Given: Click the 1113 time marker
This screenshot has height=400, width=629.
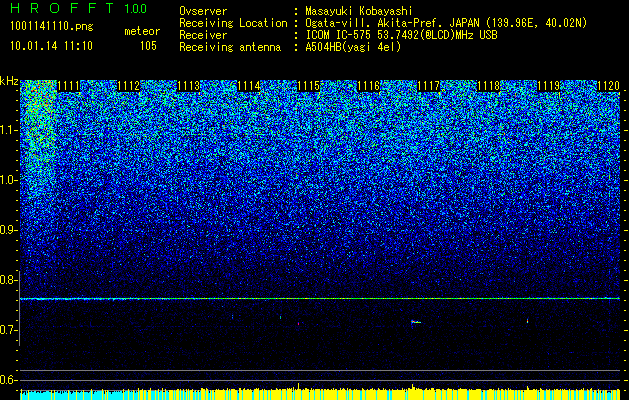Looking at the screenshot, I should tap(188, 86).
